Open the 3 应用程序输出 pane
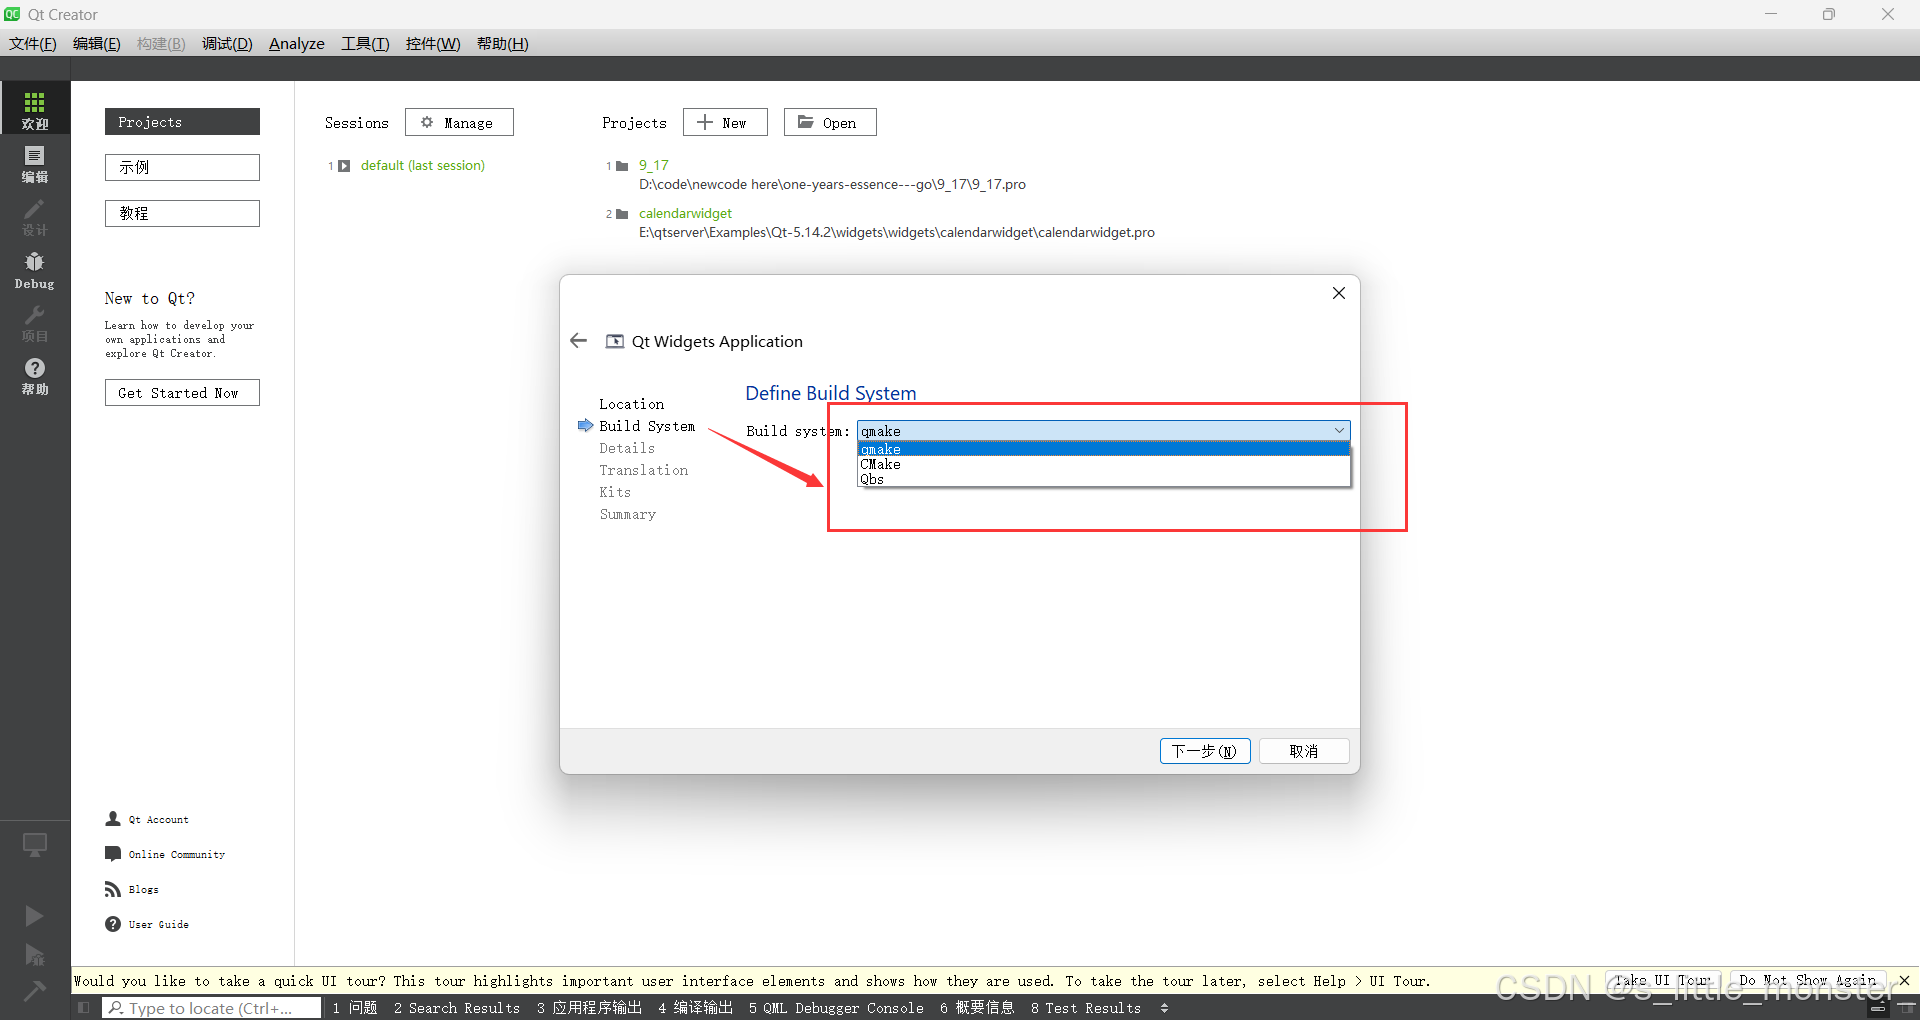The width and height of the screenshot is (1920, 1020). pyautogui.click(x=589, y=1008)
